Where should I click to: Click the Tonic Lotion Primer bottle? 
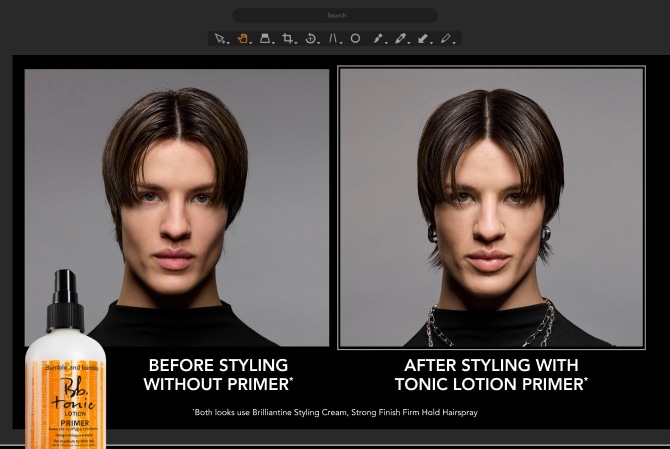tap(68, 370)
